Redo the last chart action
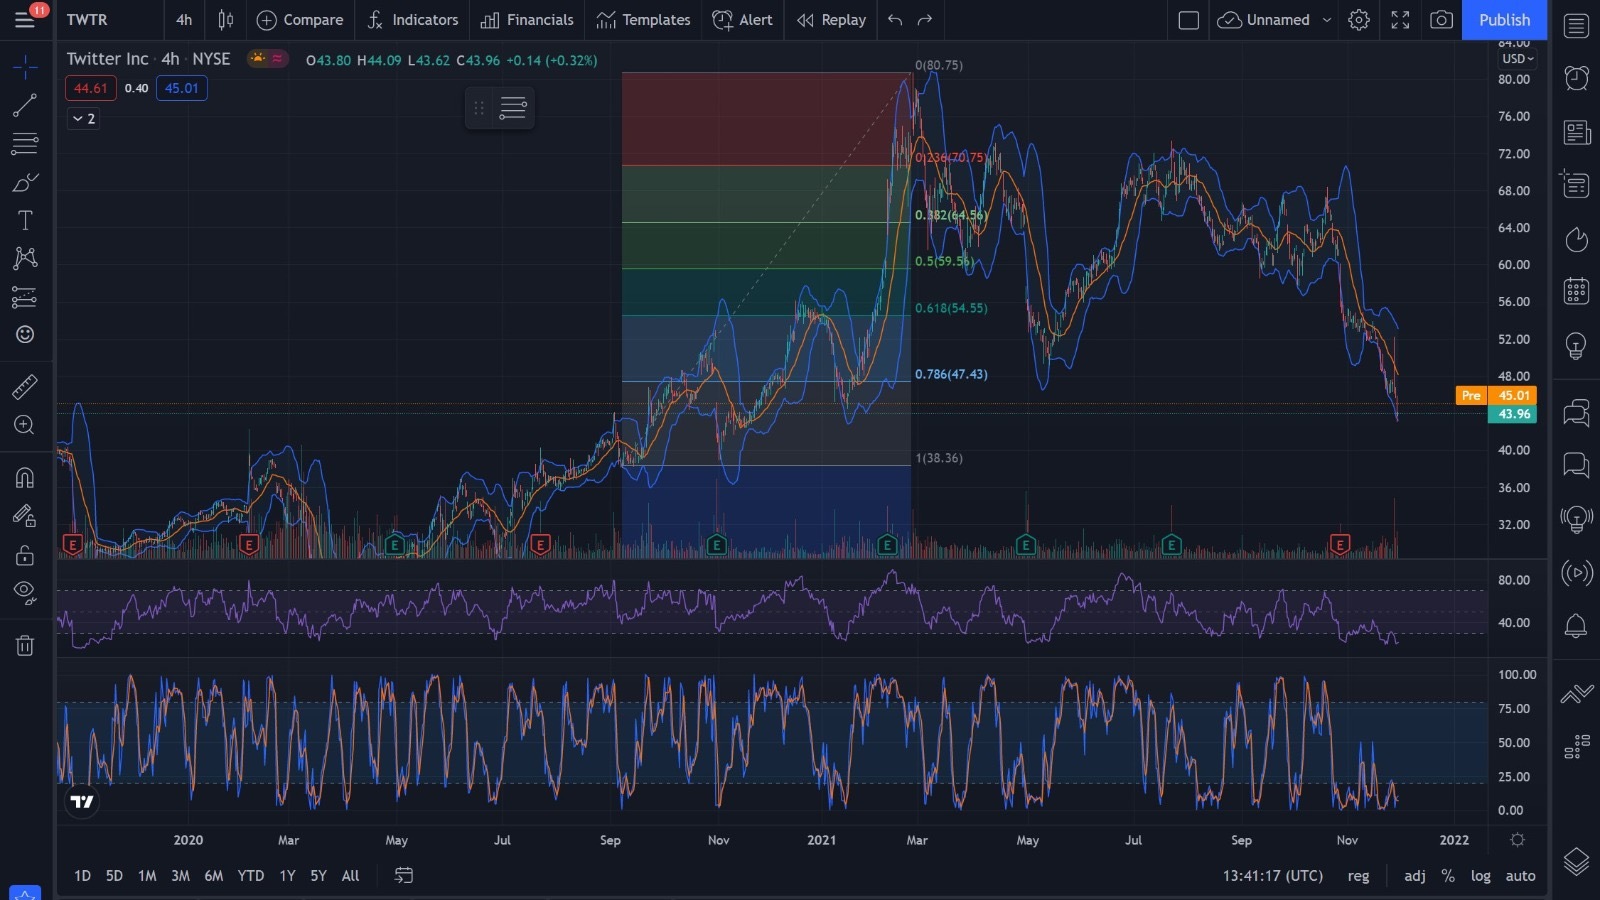 pos(925,19)
